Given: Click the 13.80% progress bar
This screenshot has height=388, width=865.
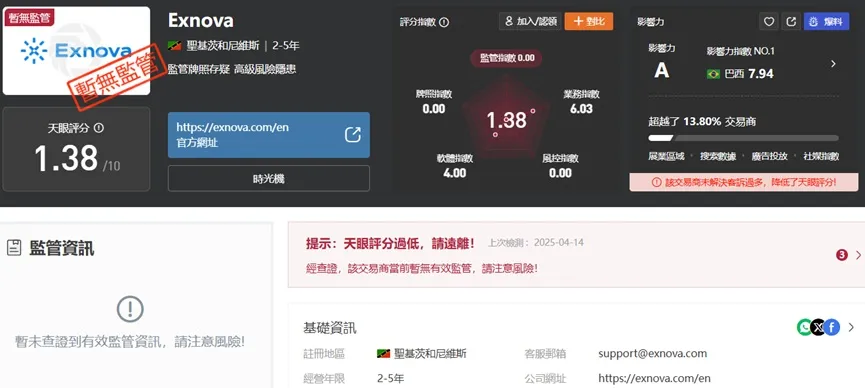Looking at the screenshot, I should tap(743, 138).
